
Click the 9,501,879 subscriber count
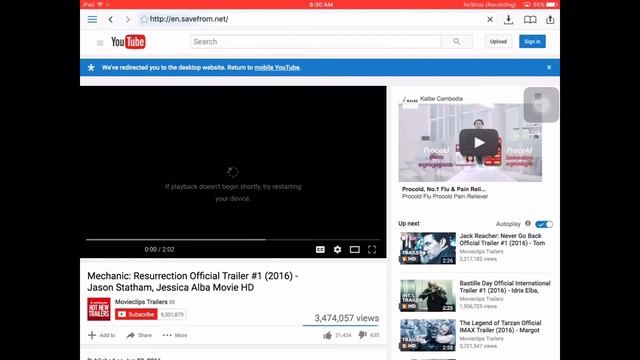172,315
